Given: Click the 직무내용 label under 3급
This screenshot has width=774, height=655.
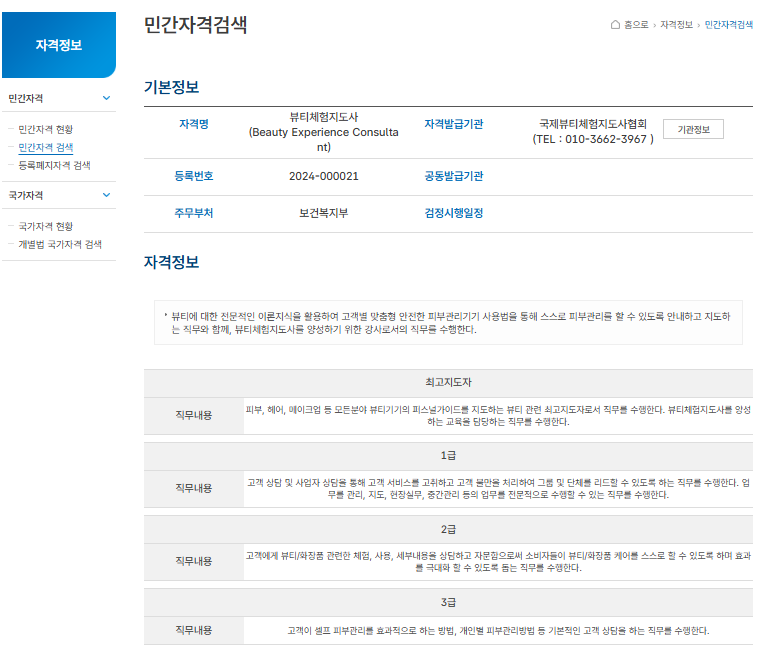Looking at the screenshot, I should [194, 630].
